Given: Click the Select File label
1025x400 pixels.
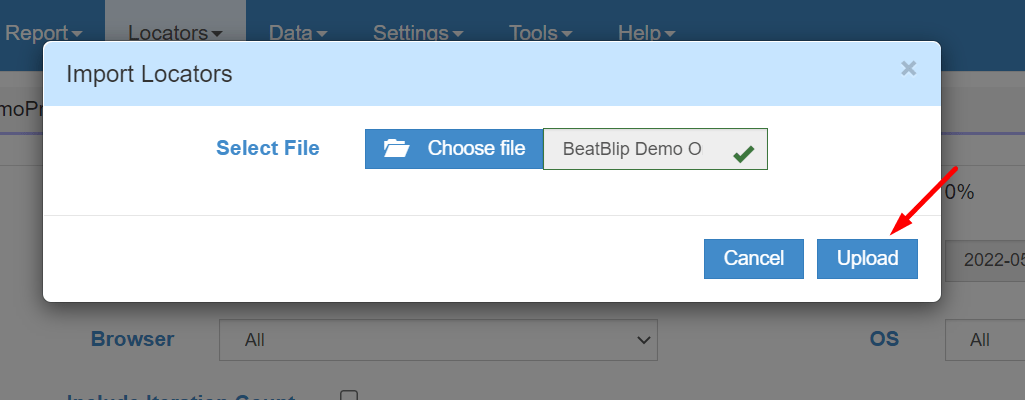Looking at the screenshot, I should click(x=268, y=148).
